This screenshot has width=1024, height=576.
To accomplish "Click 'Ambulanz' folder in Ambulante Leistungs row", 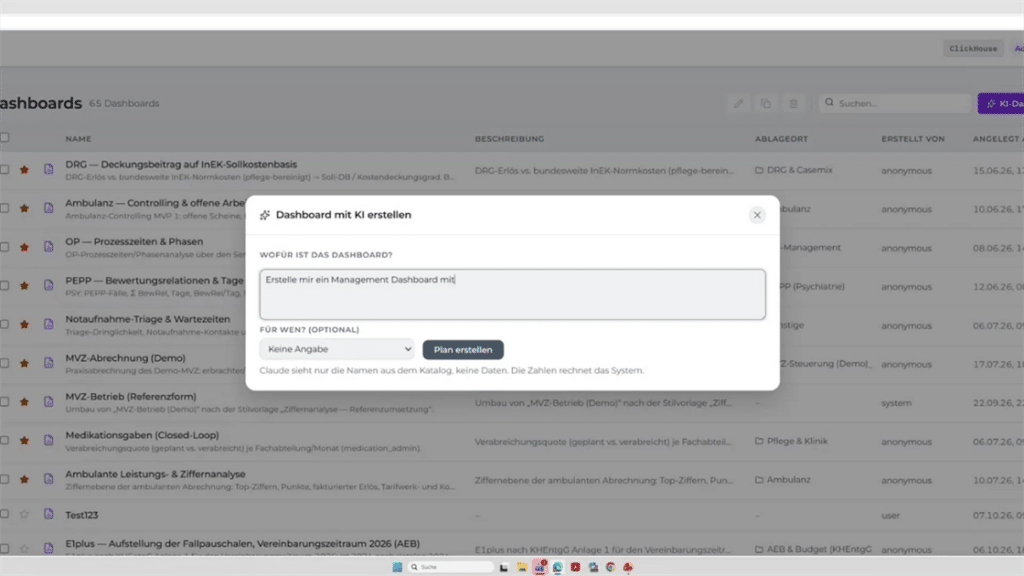I will [x=782, y=479].
